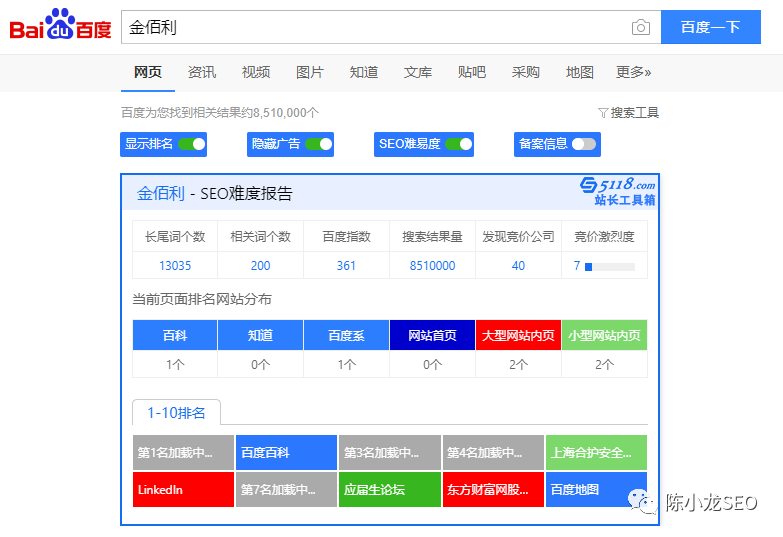Viewport: 783px width, 537px height.
Task: Click related words count 200
Action: click(260, 266)
